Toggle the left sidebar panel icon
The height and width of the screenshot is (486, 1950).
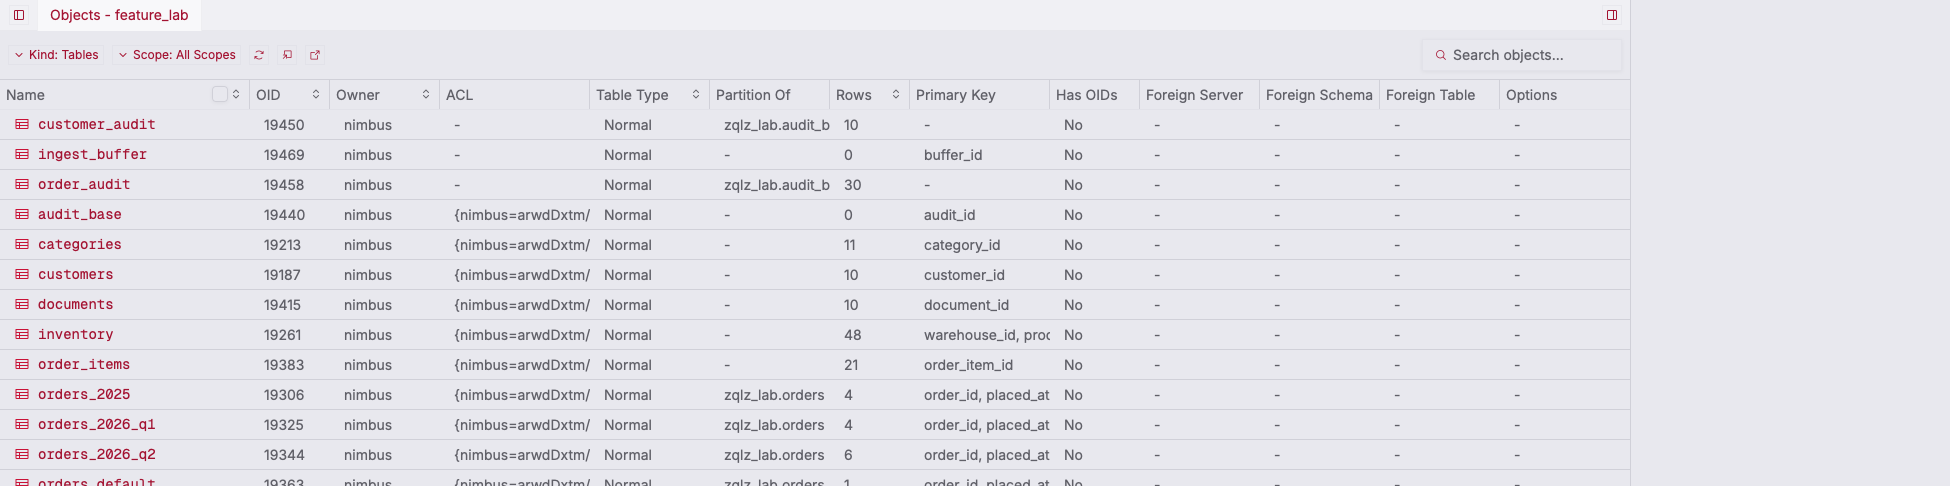click(19, 15)
